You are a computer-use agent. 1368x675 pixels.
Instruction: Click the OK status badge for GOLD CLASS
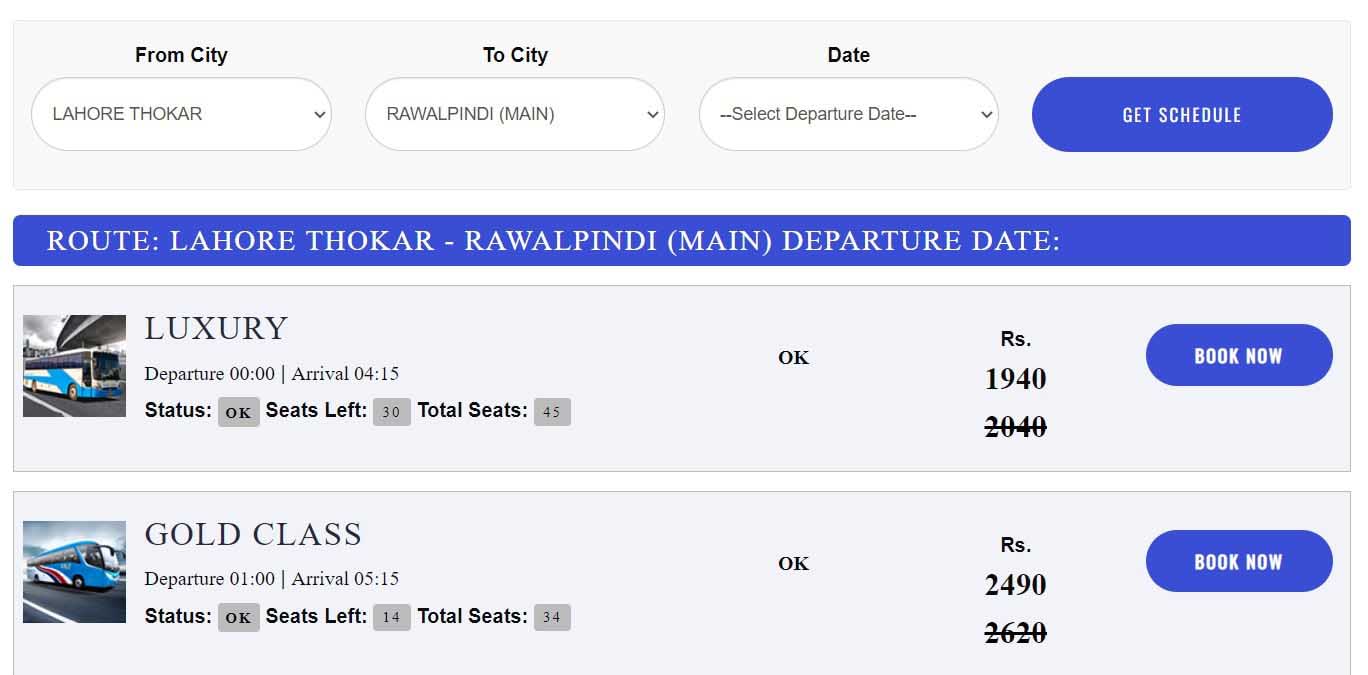238,618
